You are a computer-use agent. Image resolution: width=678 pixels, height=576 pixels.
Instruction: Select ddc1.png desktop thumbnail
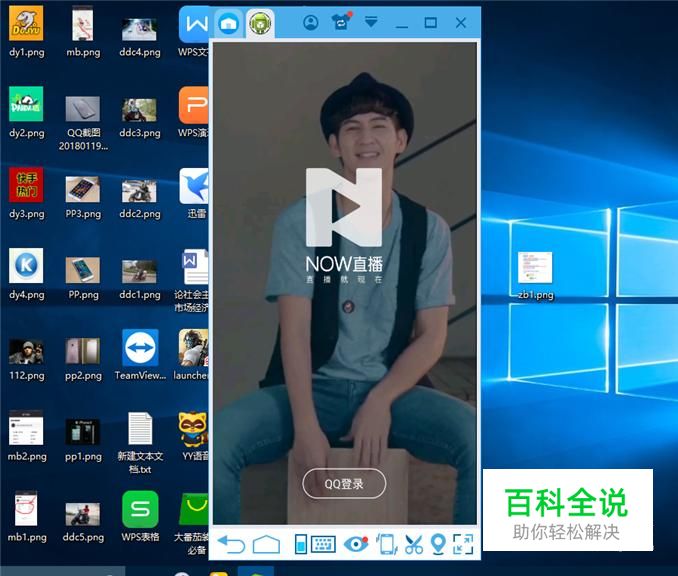pos(140,280)
